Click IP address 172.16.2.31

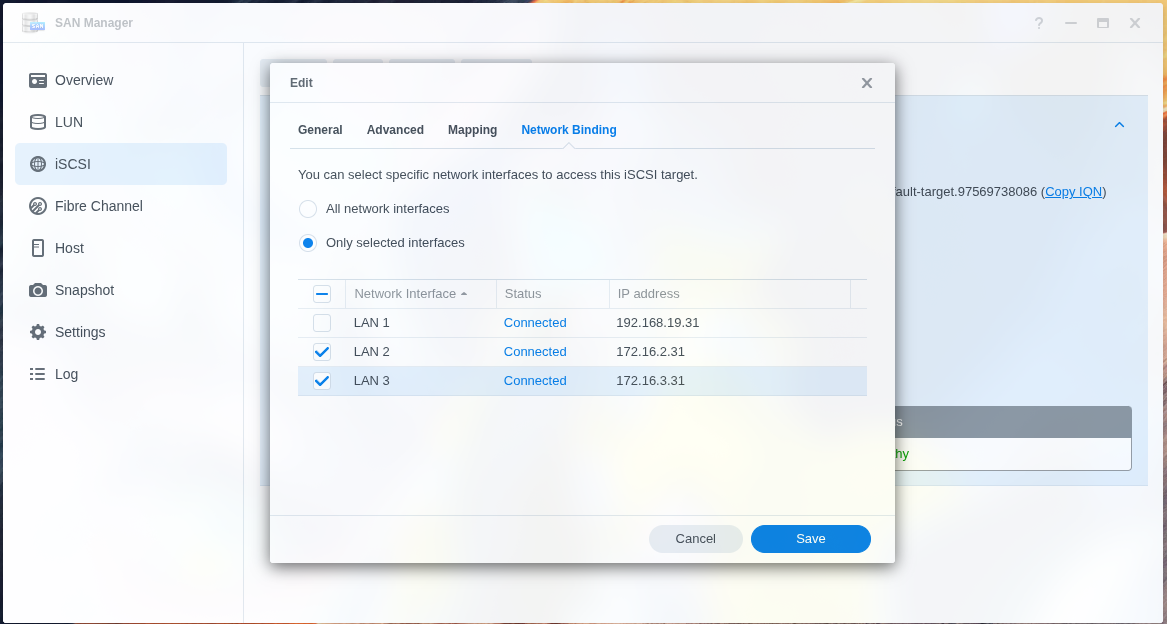[650, 352]
